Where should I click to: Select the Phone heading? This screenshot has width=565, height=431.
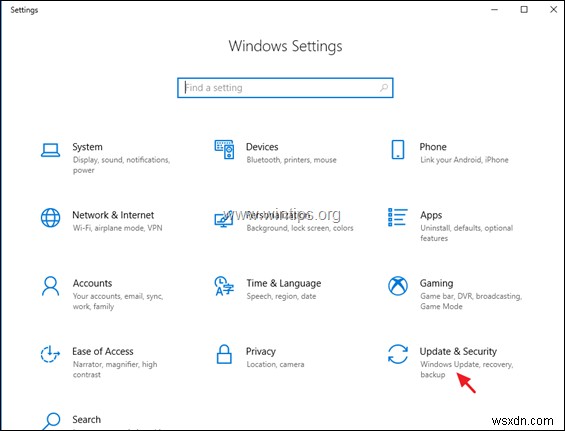tap(433, 147)
